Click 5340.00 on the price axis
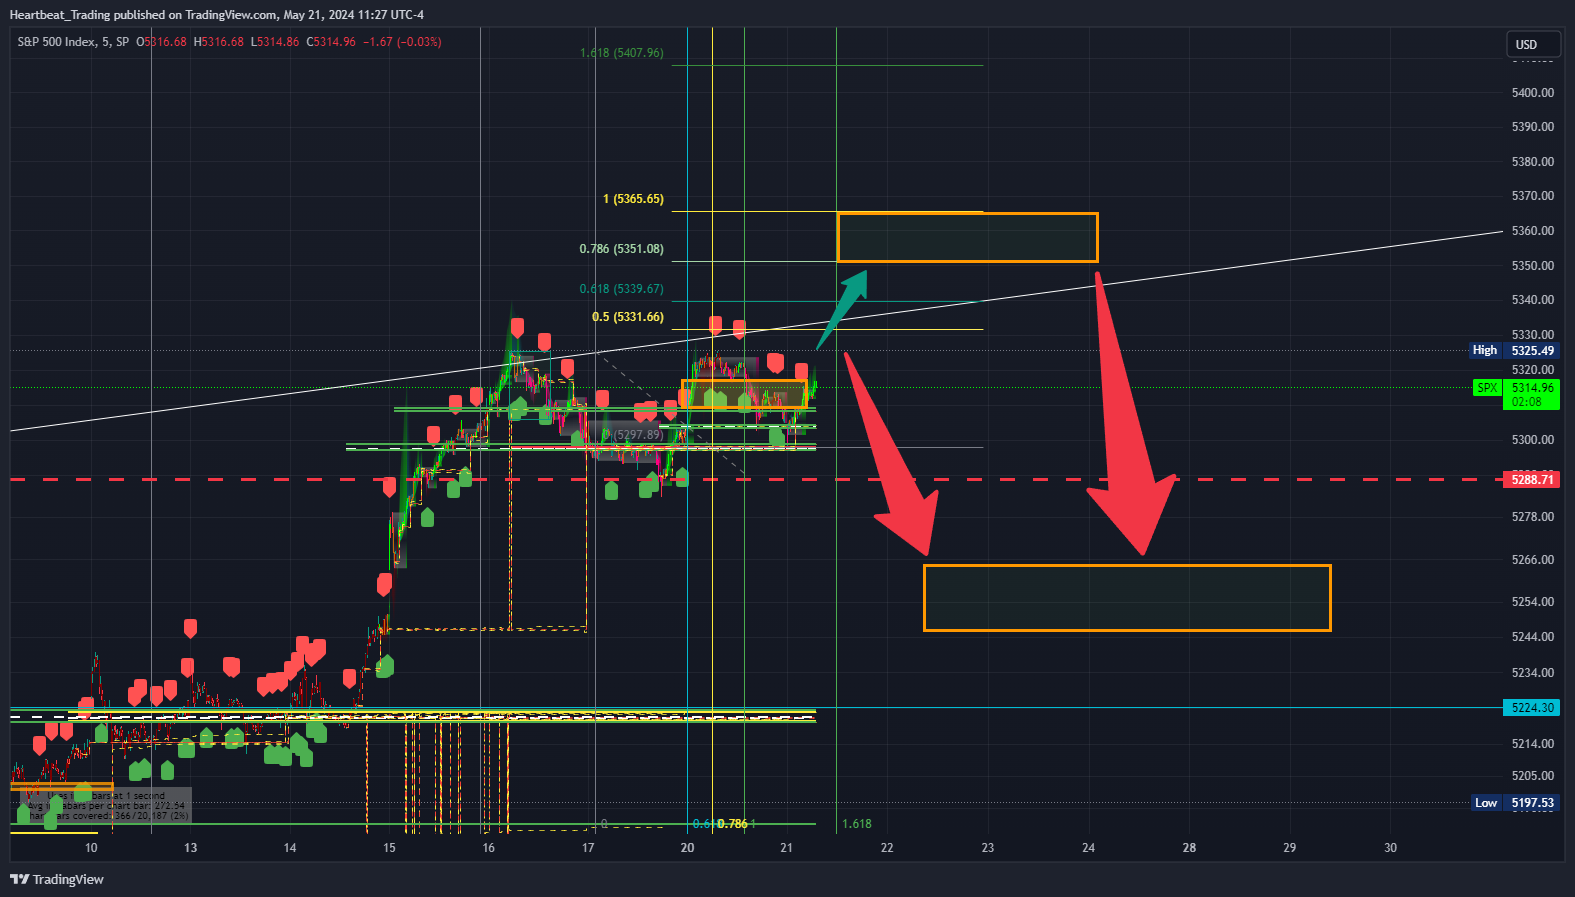Image resolution: width=1575 pixels, height=897 pixels. click(x=1533, y=300)
